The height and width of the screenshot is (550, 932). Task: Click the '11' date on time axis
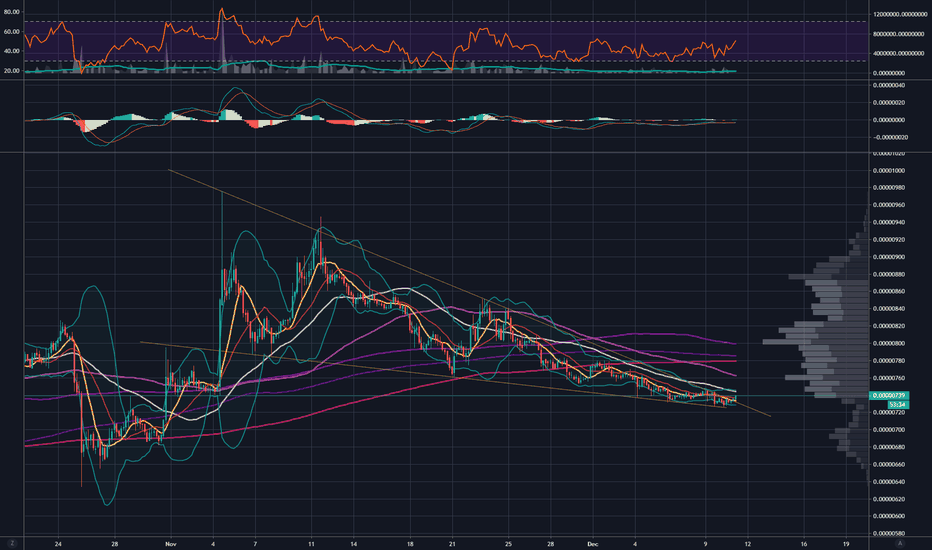311,543
